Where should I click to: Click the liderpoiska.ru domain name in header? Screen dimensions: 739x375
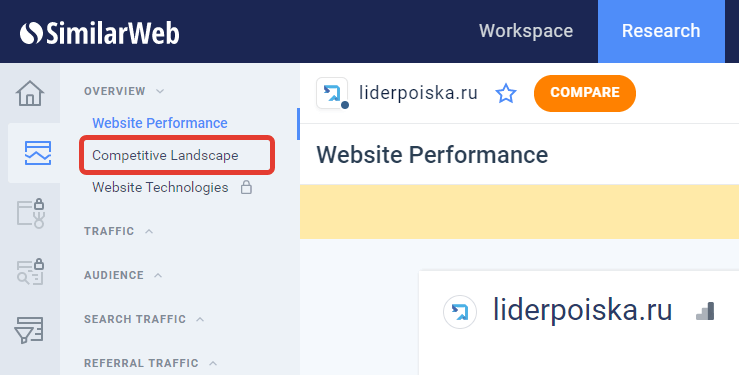pos(418,93)
